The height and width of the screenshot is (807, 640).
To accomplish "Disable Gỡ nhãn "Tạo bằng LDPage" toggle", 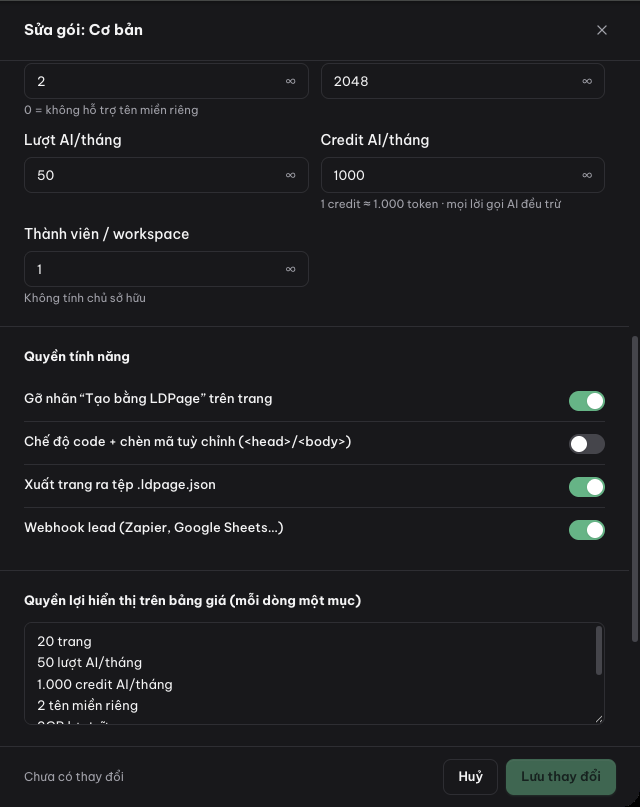I will [586, 401].
